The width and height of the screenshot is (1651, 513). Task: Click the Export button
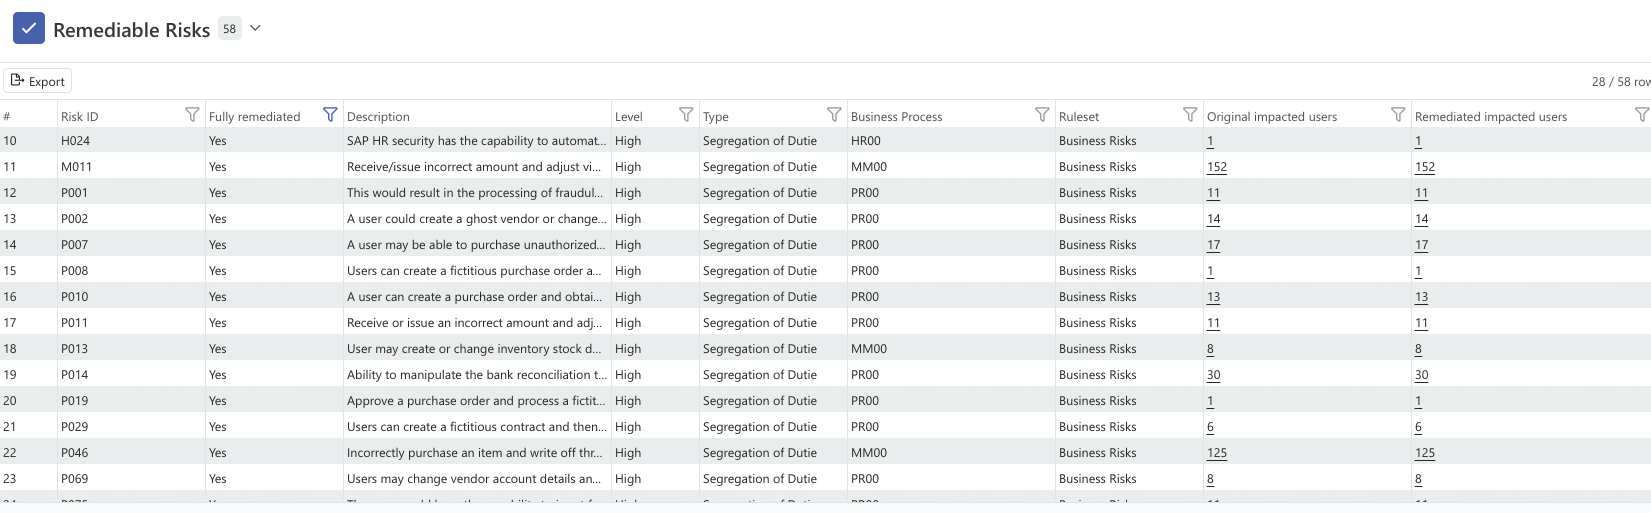point(38,81)
